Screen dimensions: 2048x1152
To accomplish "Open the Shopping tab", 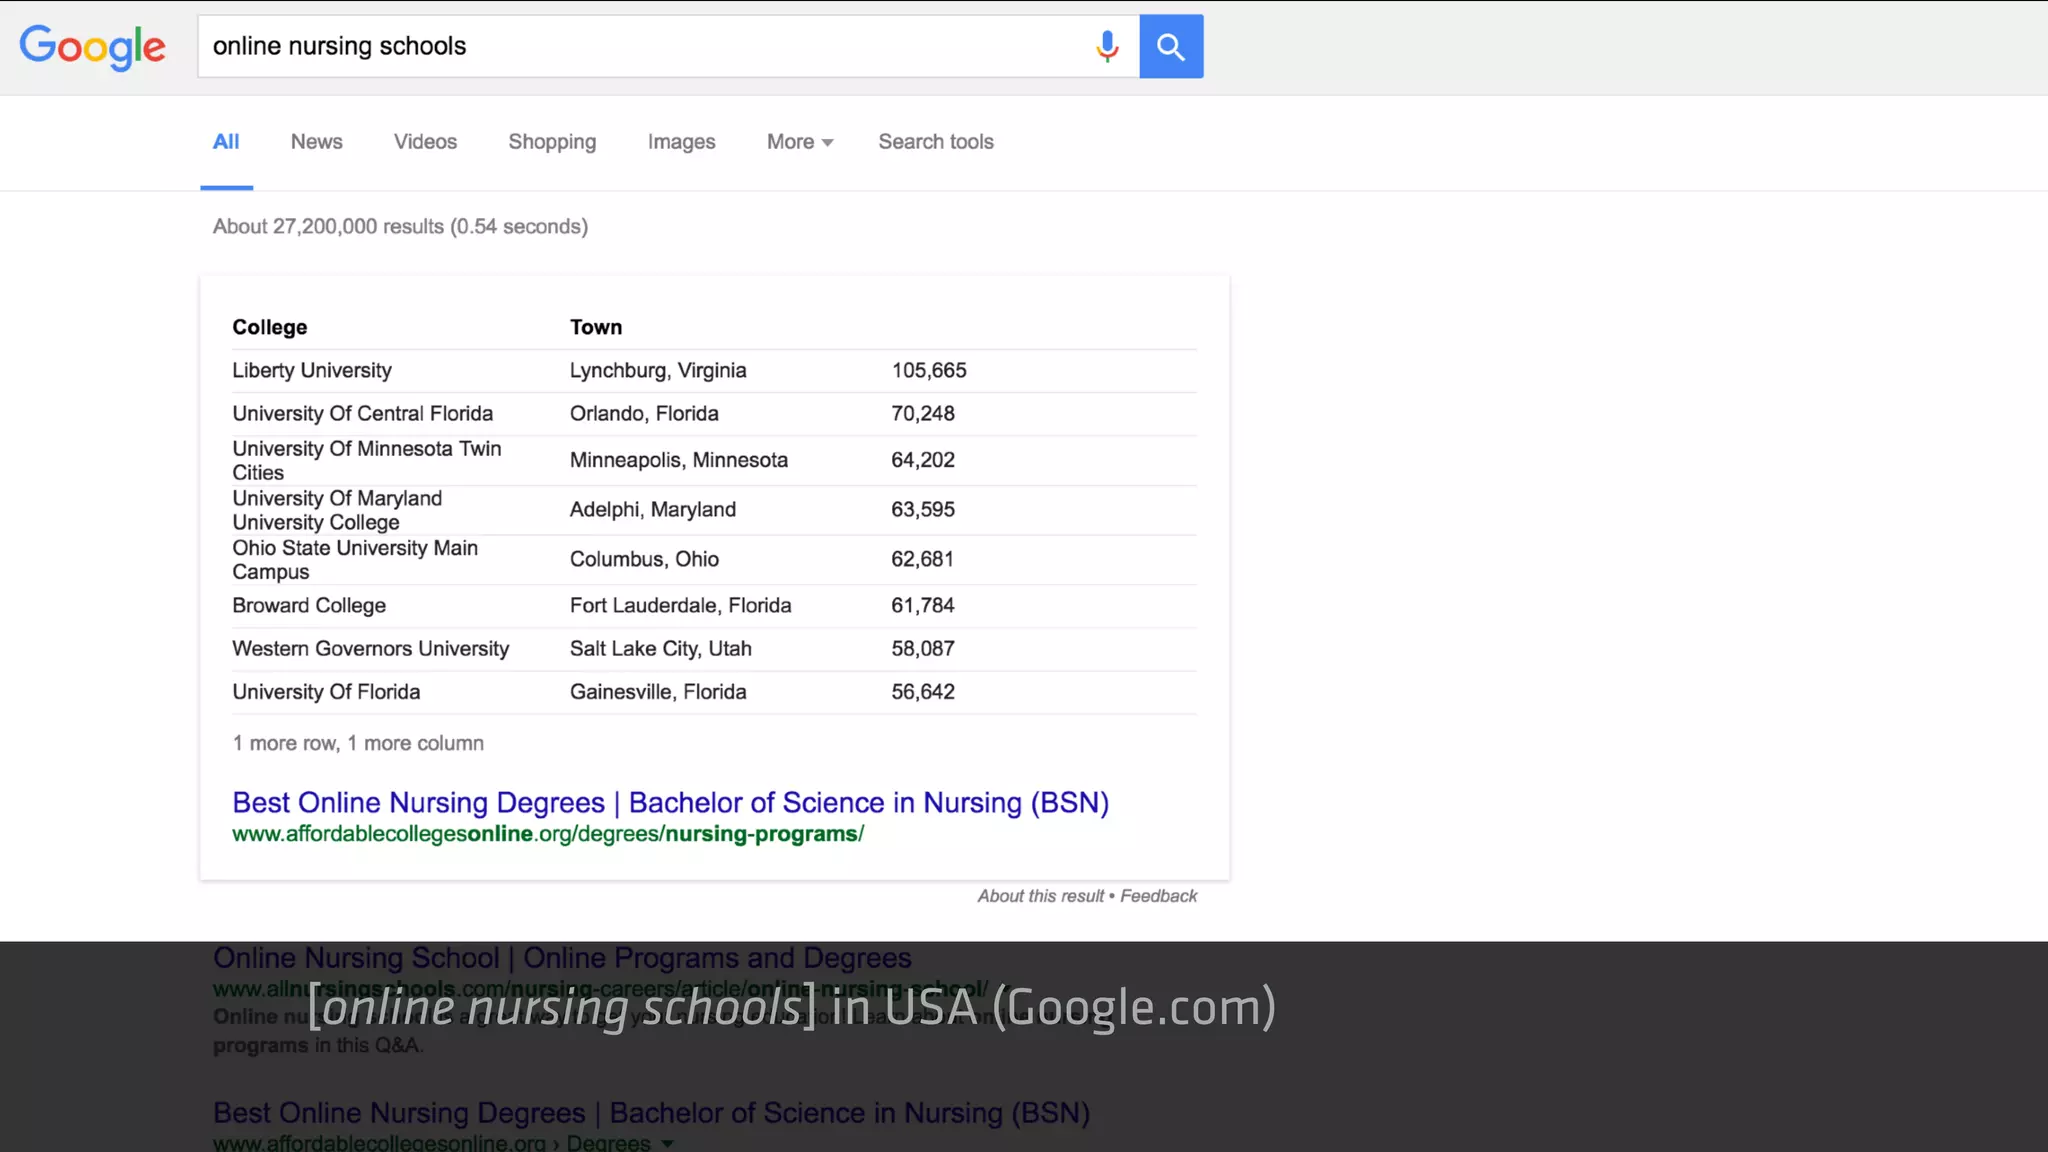I will (x=552, y=142).
